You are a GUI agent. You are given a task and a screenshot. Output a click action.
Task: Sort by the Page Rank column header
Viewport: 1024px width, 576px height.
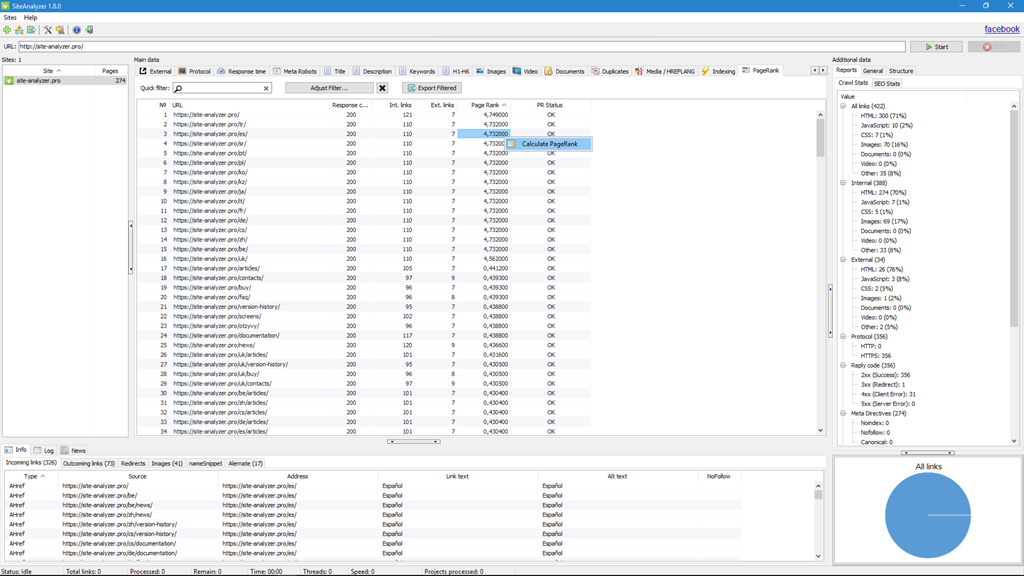[485, 105]
